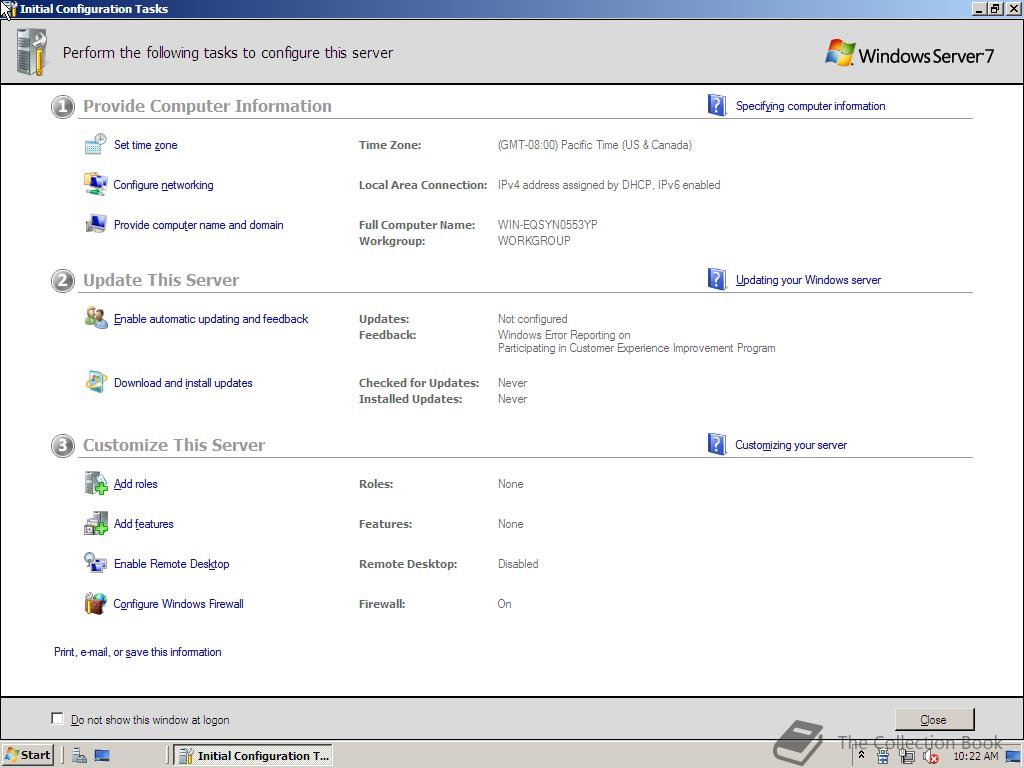
Task: Open the Set time zone link
Action: click(146, 145)
